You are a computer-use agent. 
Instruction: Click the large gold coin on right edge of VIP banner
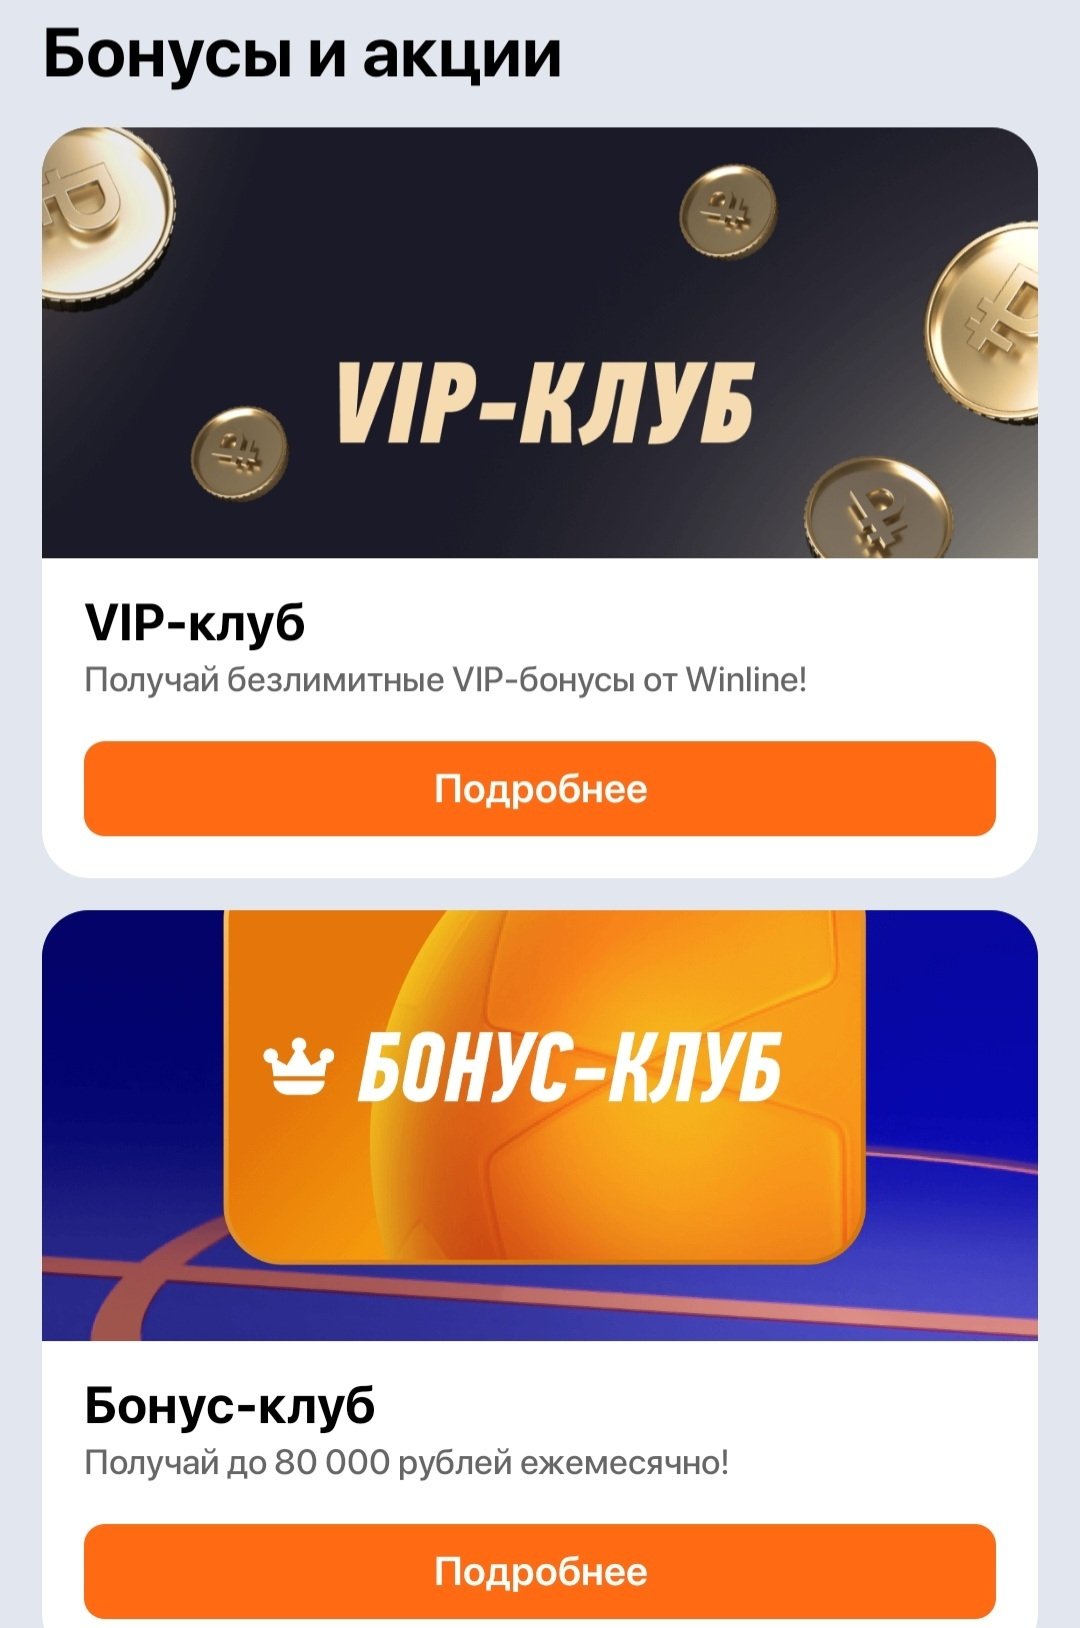pos(985,323)
